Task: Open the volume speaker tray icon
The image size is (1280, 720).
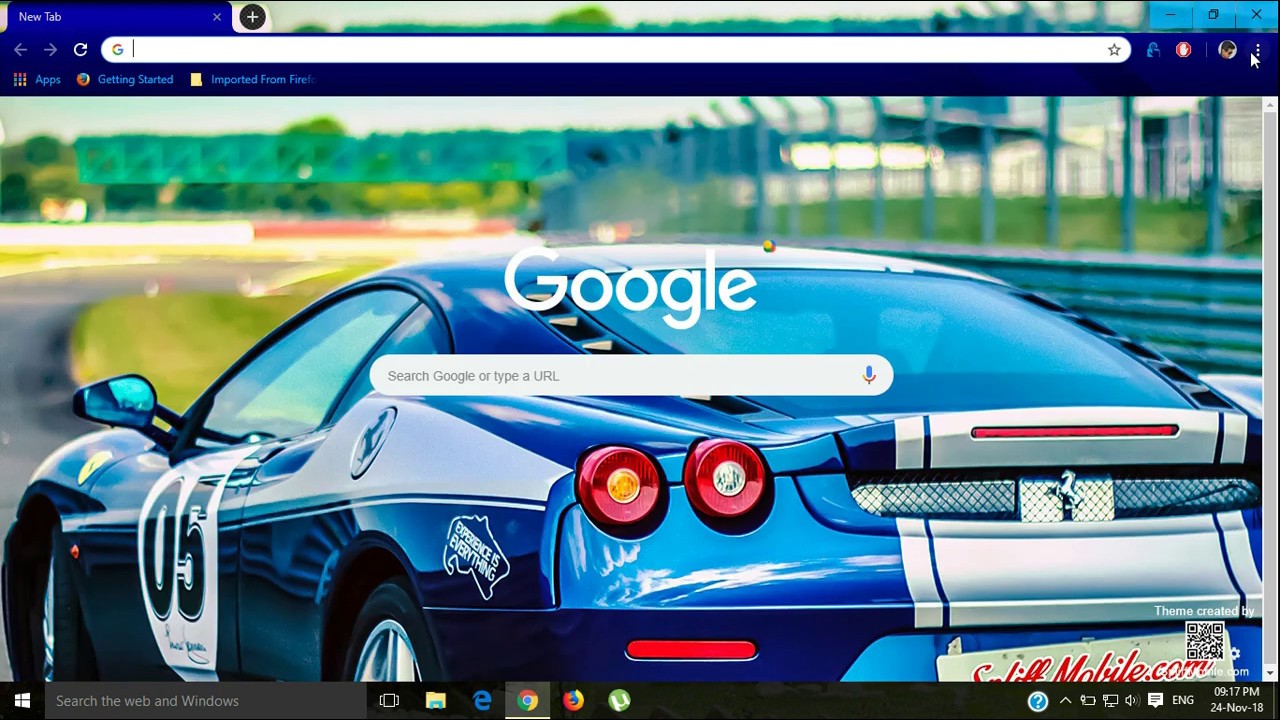Action: coord(1132,701)
